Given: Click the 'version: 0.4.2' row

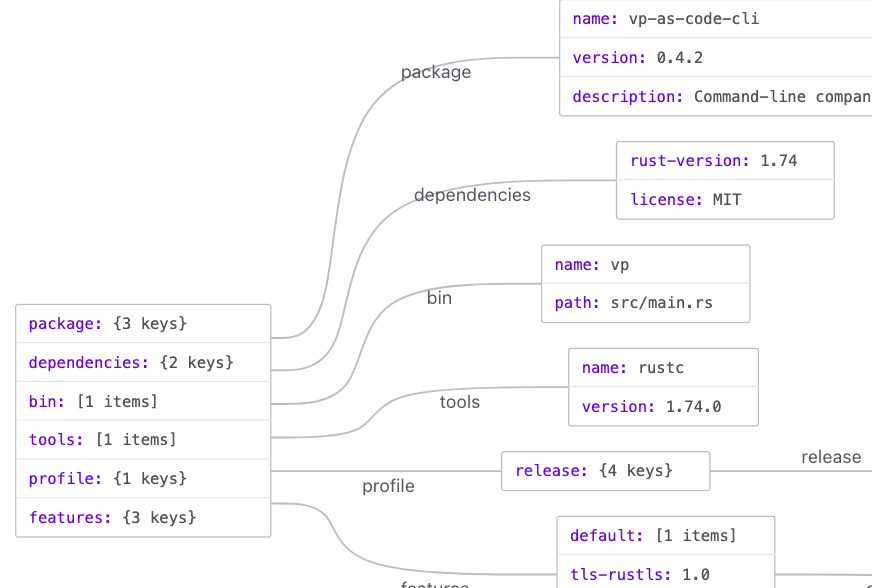Looking at the screenshot, I should pos(716,57).
